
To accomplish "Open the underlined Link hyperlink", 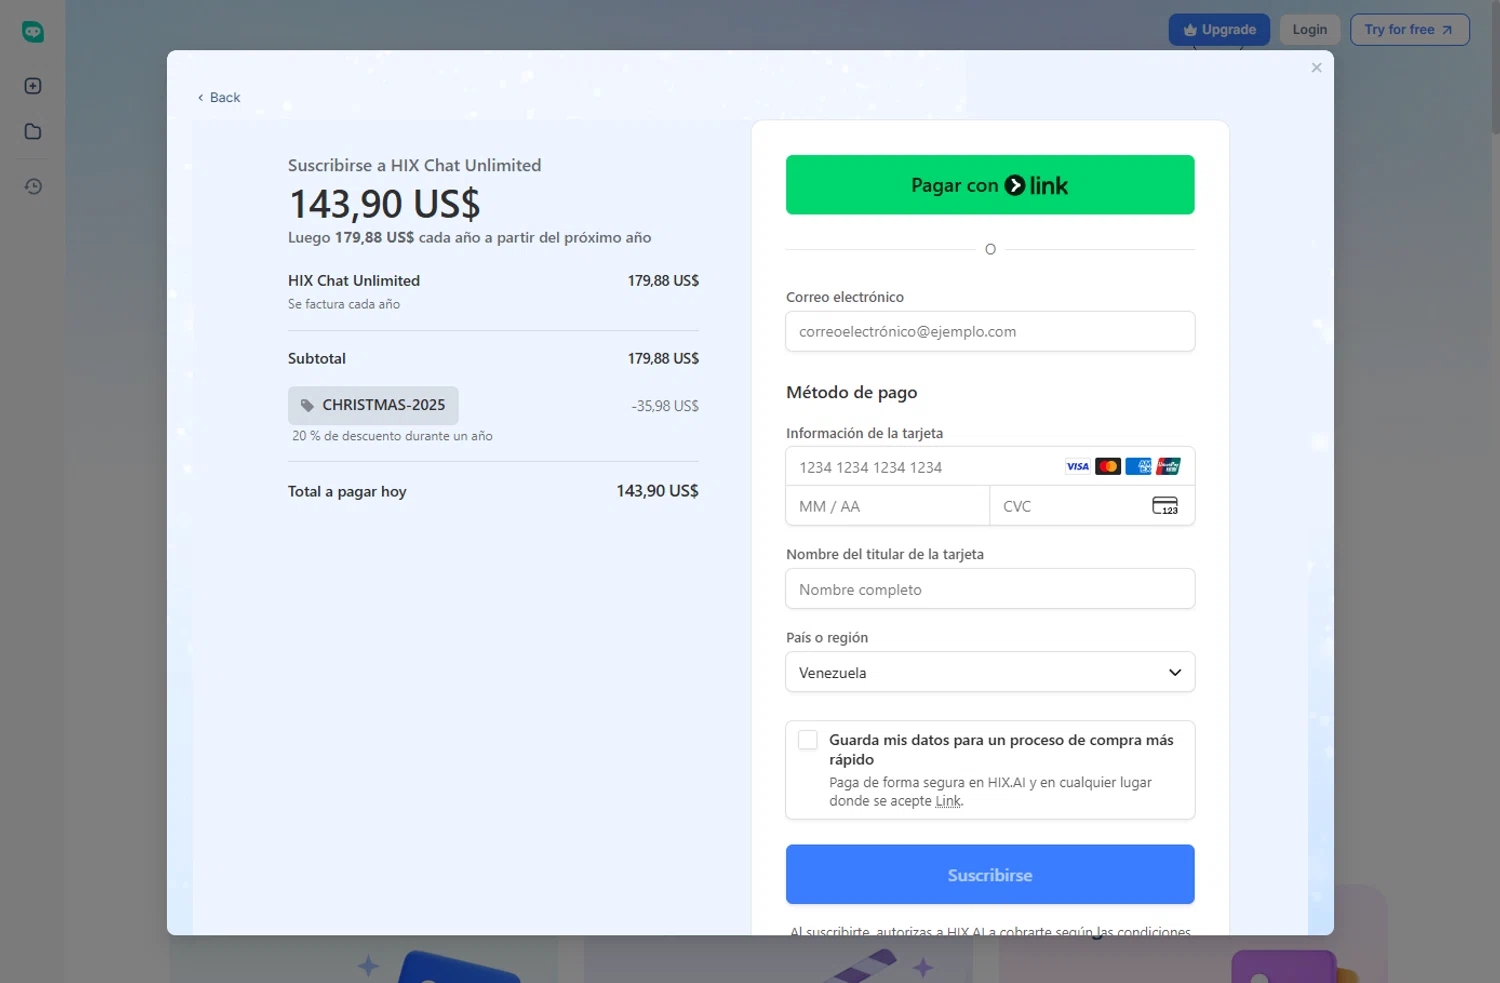I will click(948, 801).
